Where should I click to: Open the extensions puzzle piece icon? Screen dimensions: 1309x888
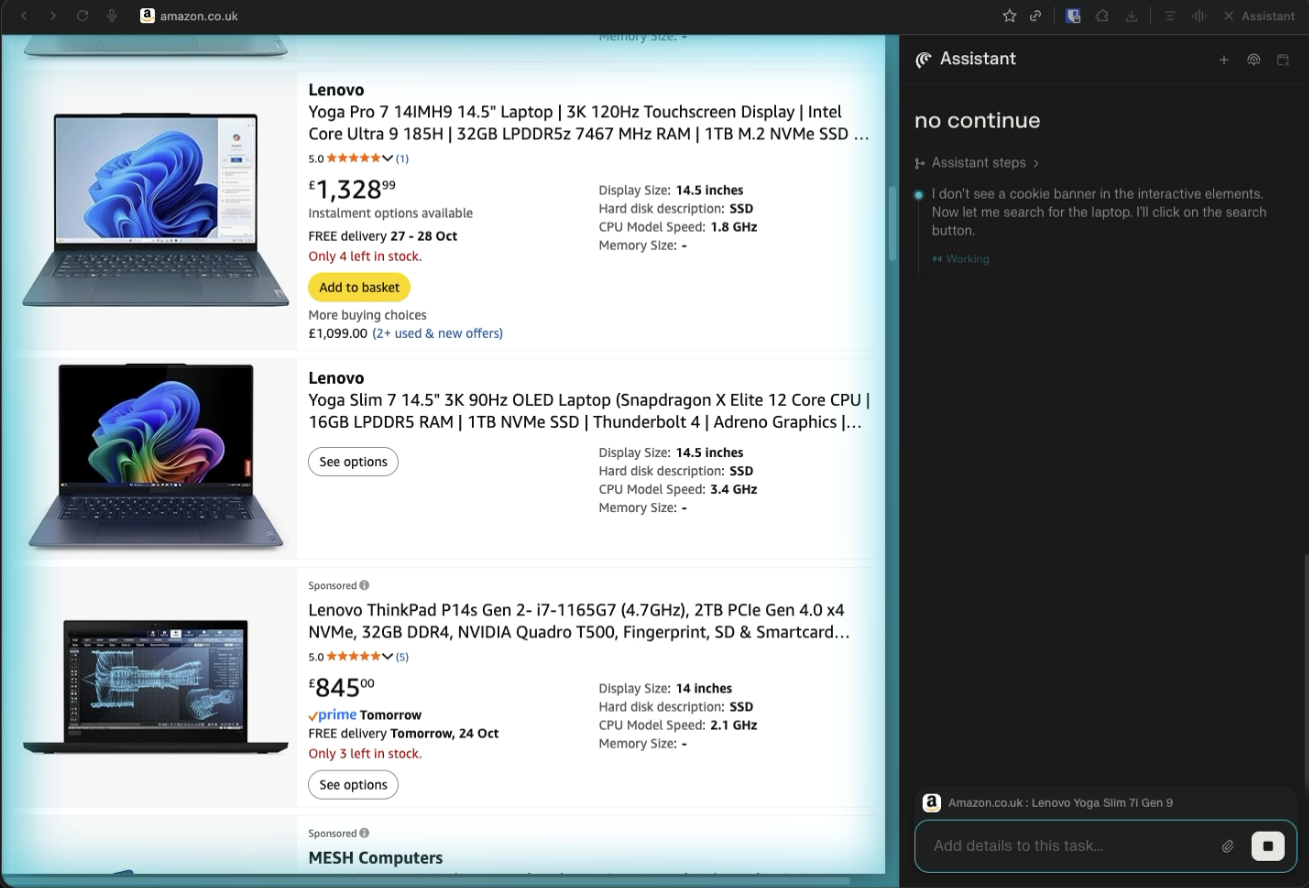click(1102, 16)
